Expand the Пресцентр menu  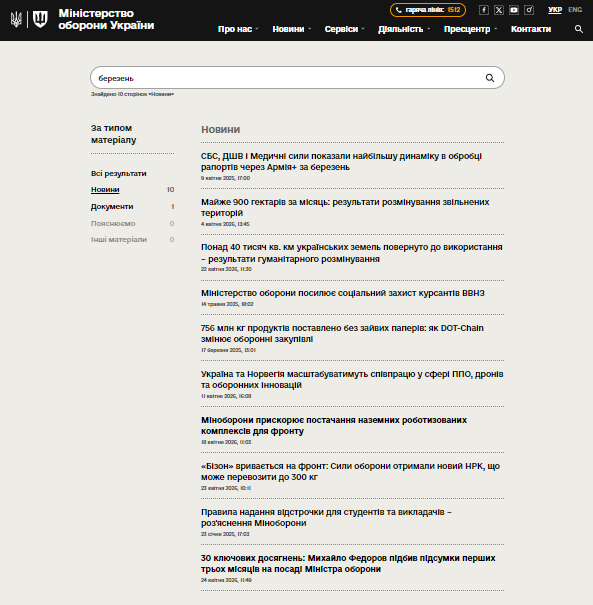(470, 29)
